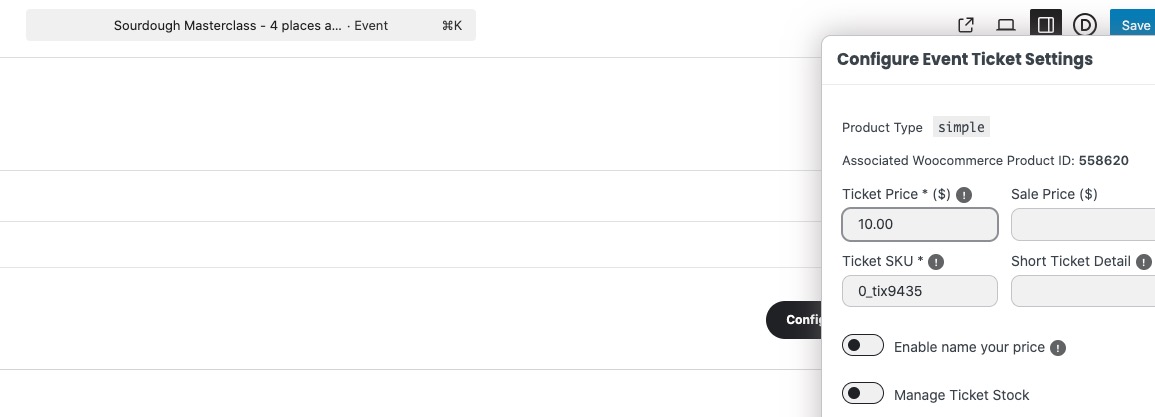This screenshot has height=417, width=1155.
Task: Click the Short Ticket Detail input field
Action: pyautogui.click(x=1083, y=291)
